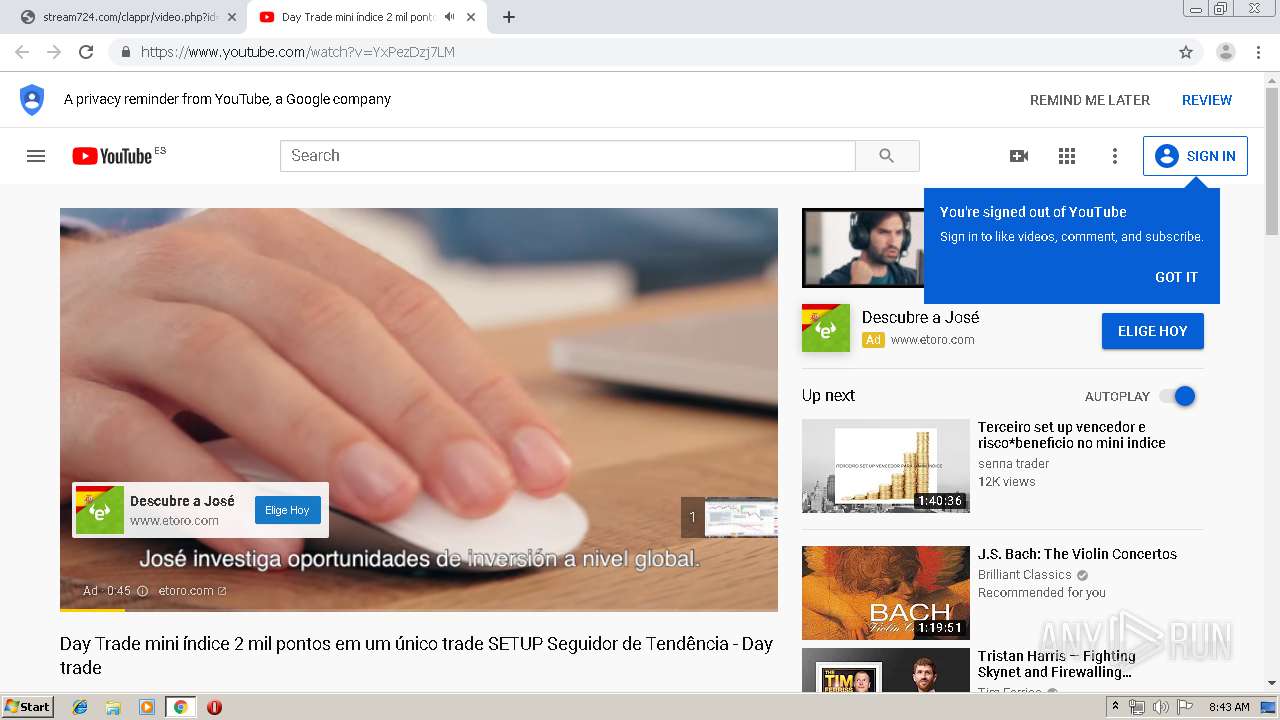Open the media player taskbar icon
Image resolution: width=1280 pixels, height=720 pixels.
[x=147, y=707]
